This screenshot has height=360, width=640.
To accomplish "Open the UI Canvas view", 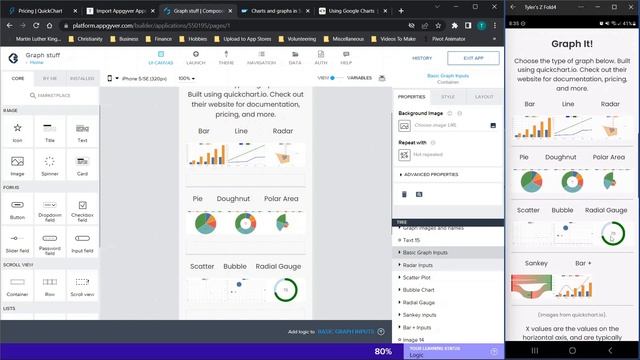I will point(160,58).
